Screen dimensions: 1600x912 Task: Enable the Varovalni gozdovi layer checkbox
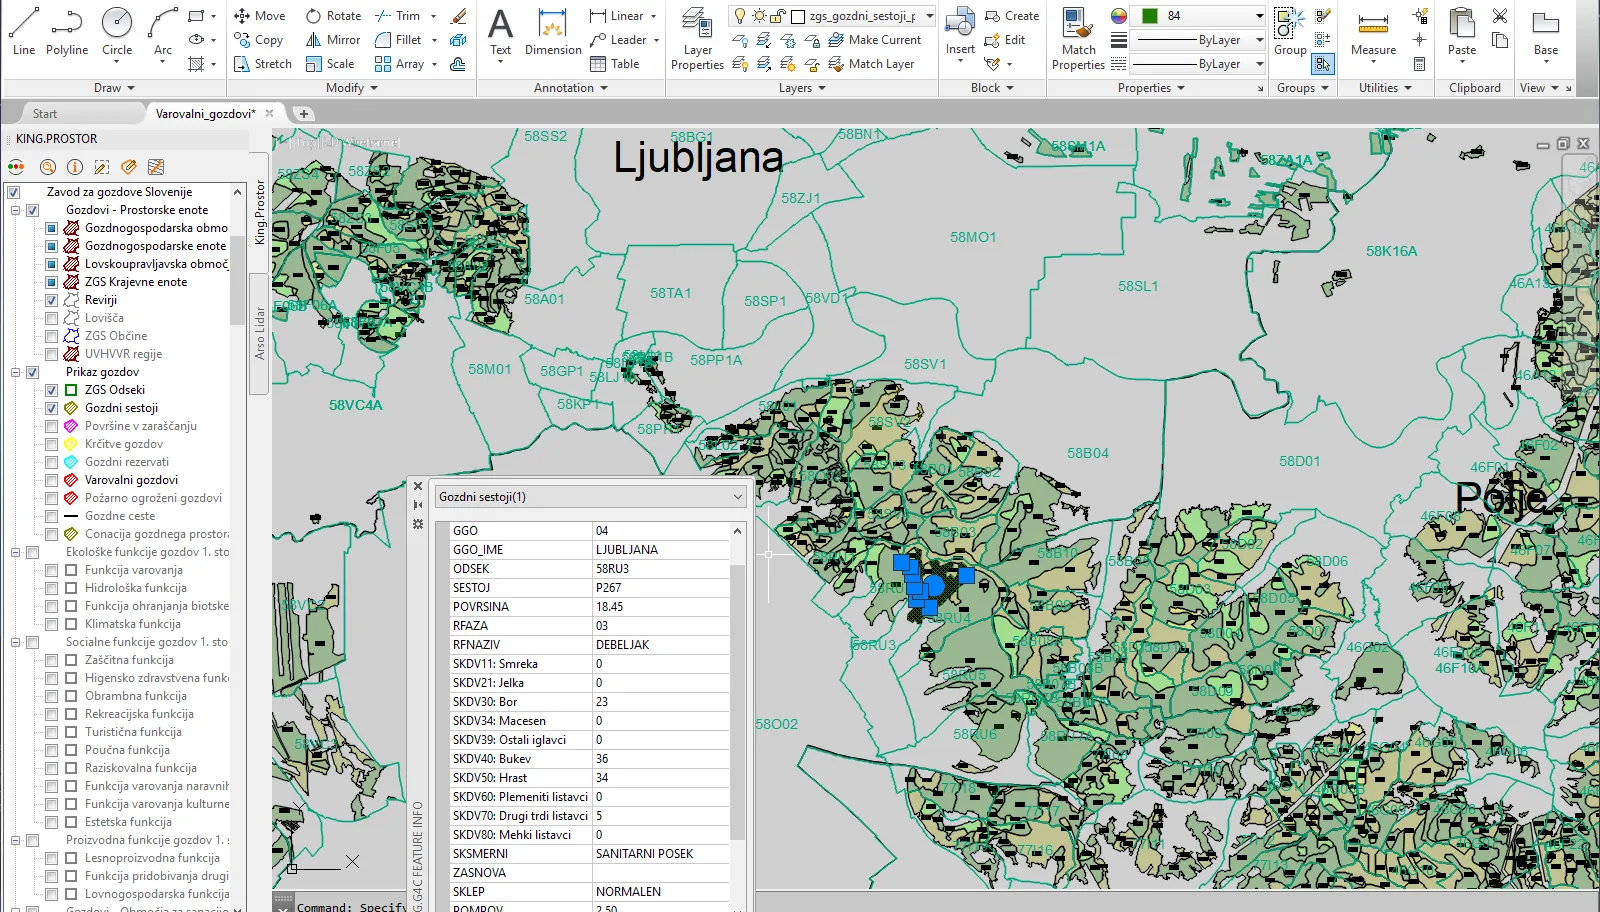coord(51,480)
